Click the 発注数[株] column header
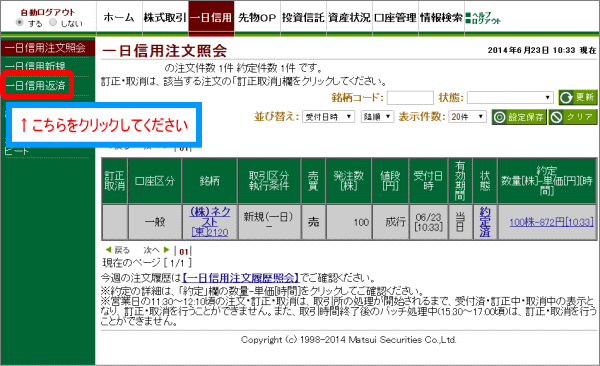 pyautogui.click(x=349, y=181)
